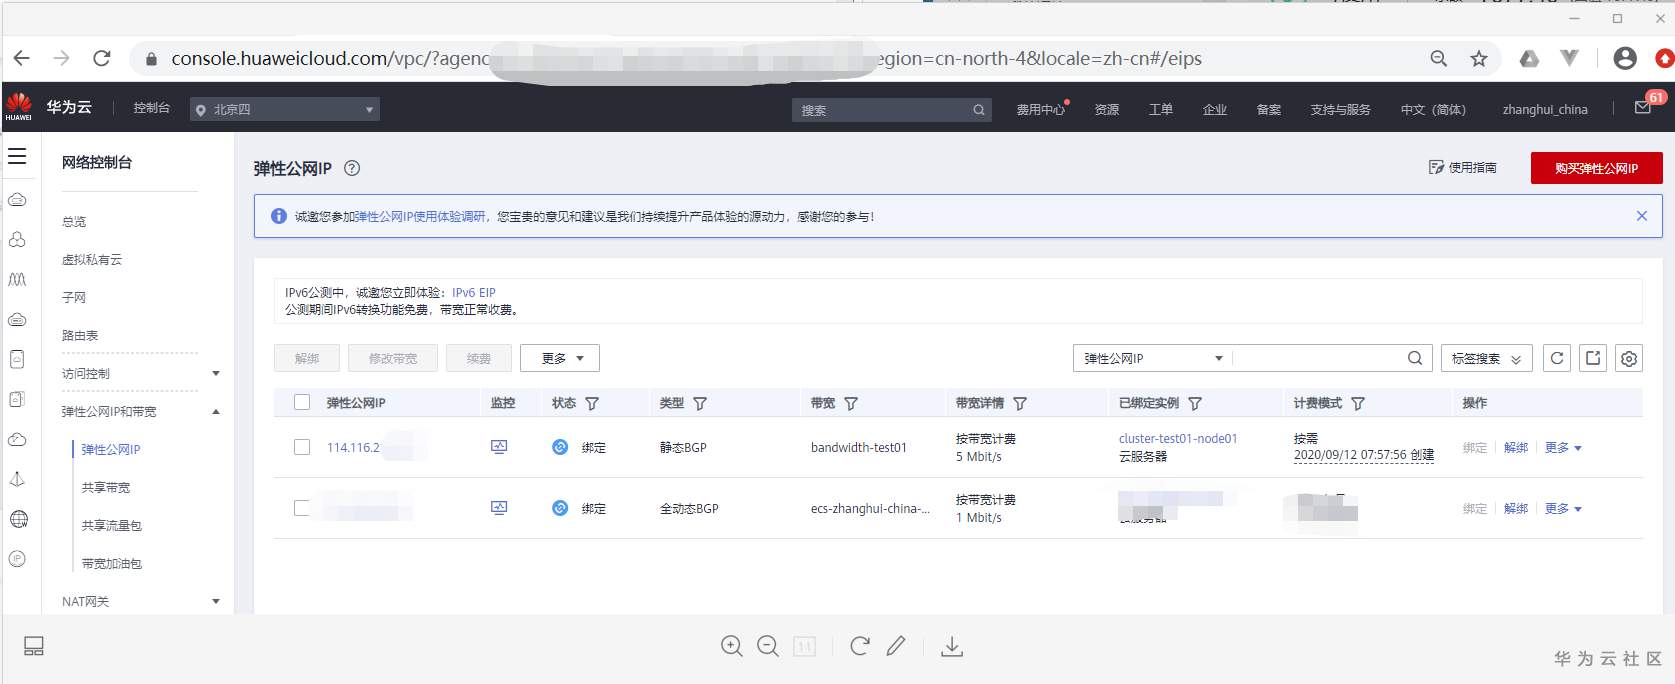Click into the top 搜索 search field
Viewport: 1675px width, 684px height.
point(892,110)
